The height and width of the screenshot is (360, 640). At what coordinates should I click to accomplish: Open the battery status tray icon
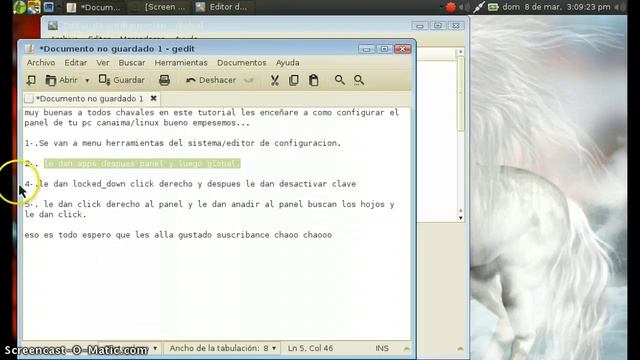click(x=493, y=7)
